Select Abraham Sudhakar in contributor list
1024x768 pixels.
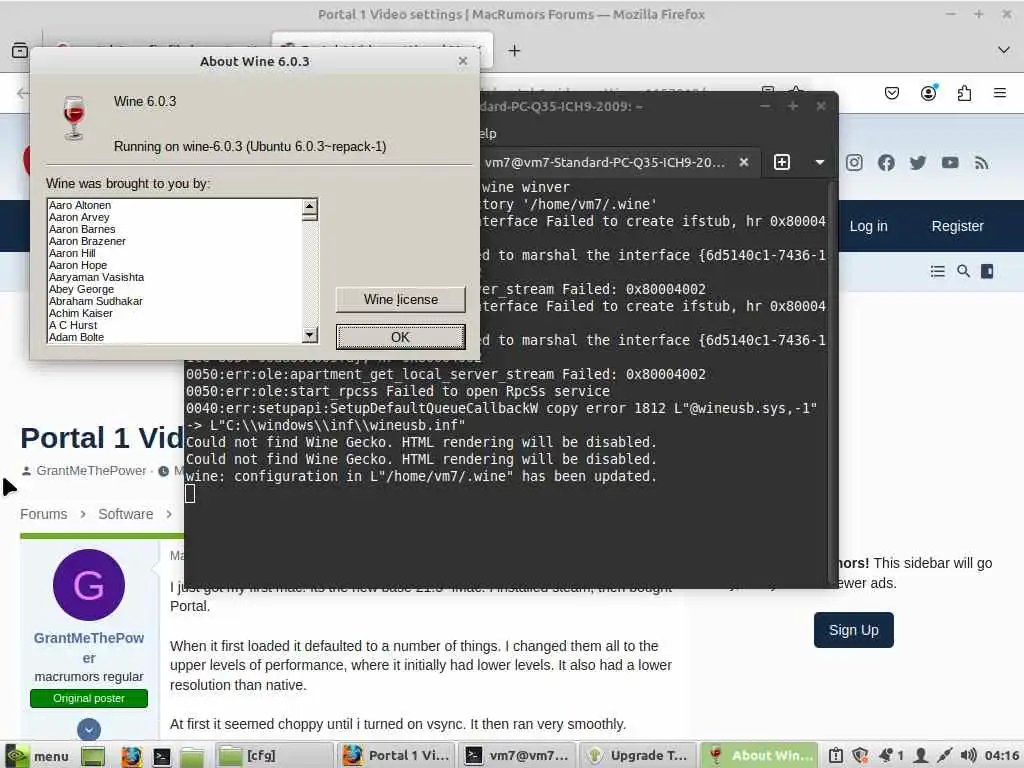[95, 301]
